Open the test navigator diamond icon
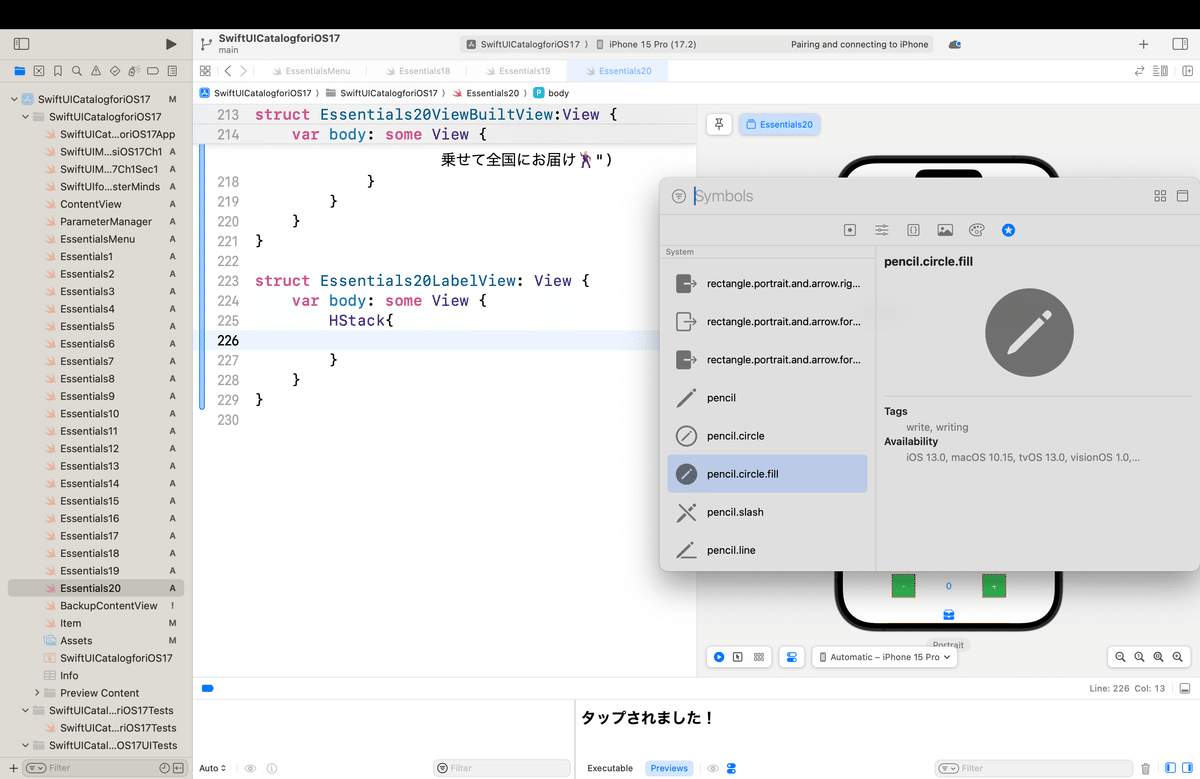The image size is (1200, 779). tap(115, 71)
